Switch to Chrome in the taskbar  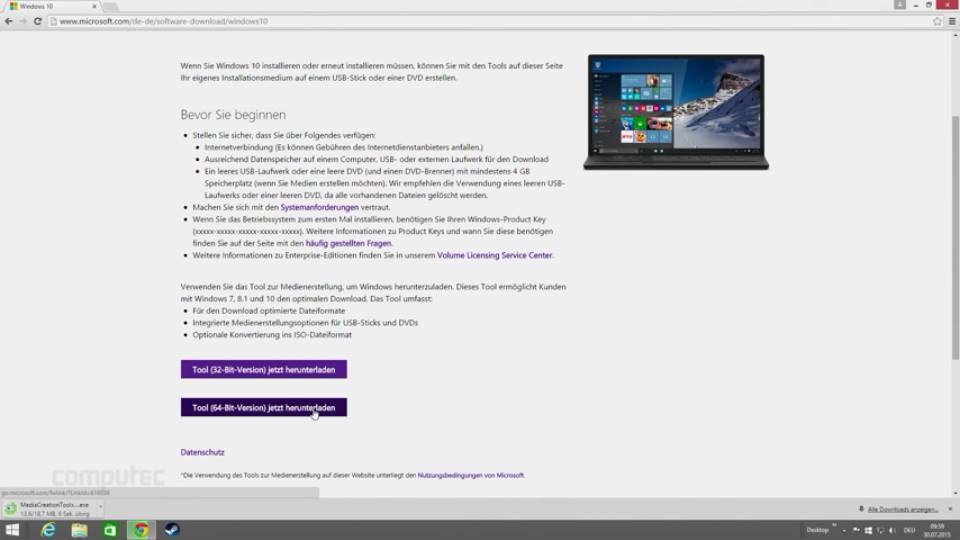141,530
